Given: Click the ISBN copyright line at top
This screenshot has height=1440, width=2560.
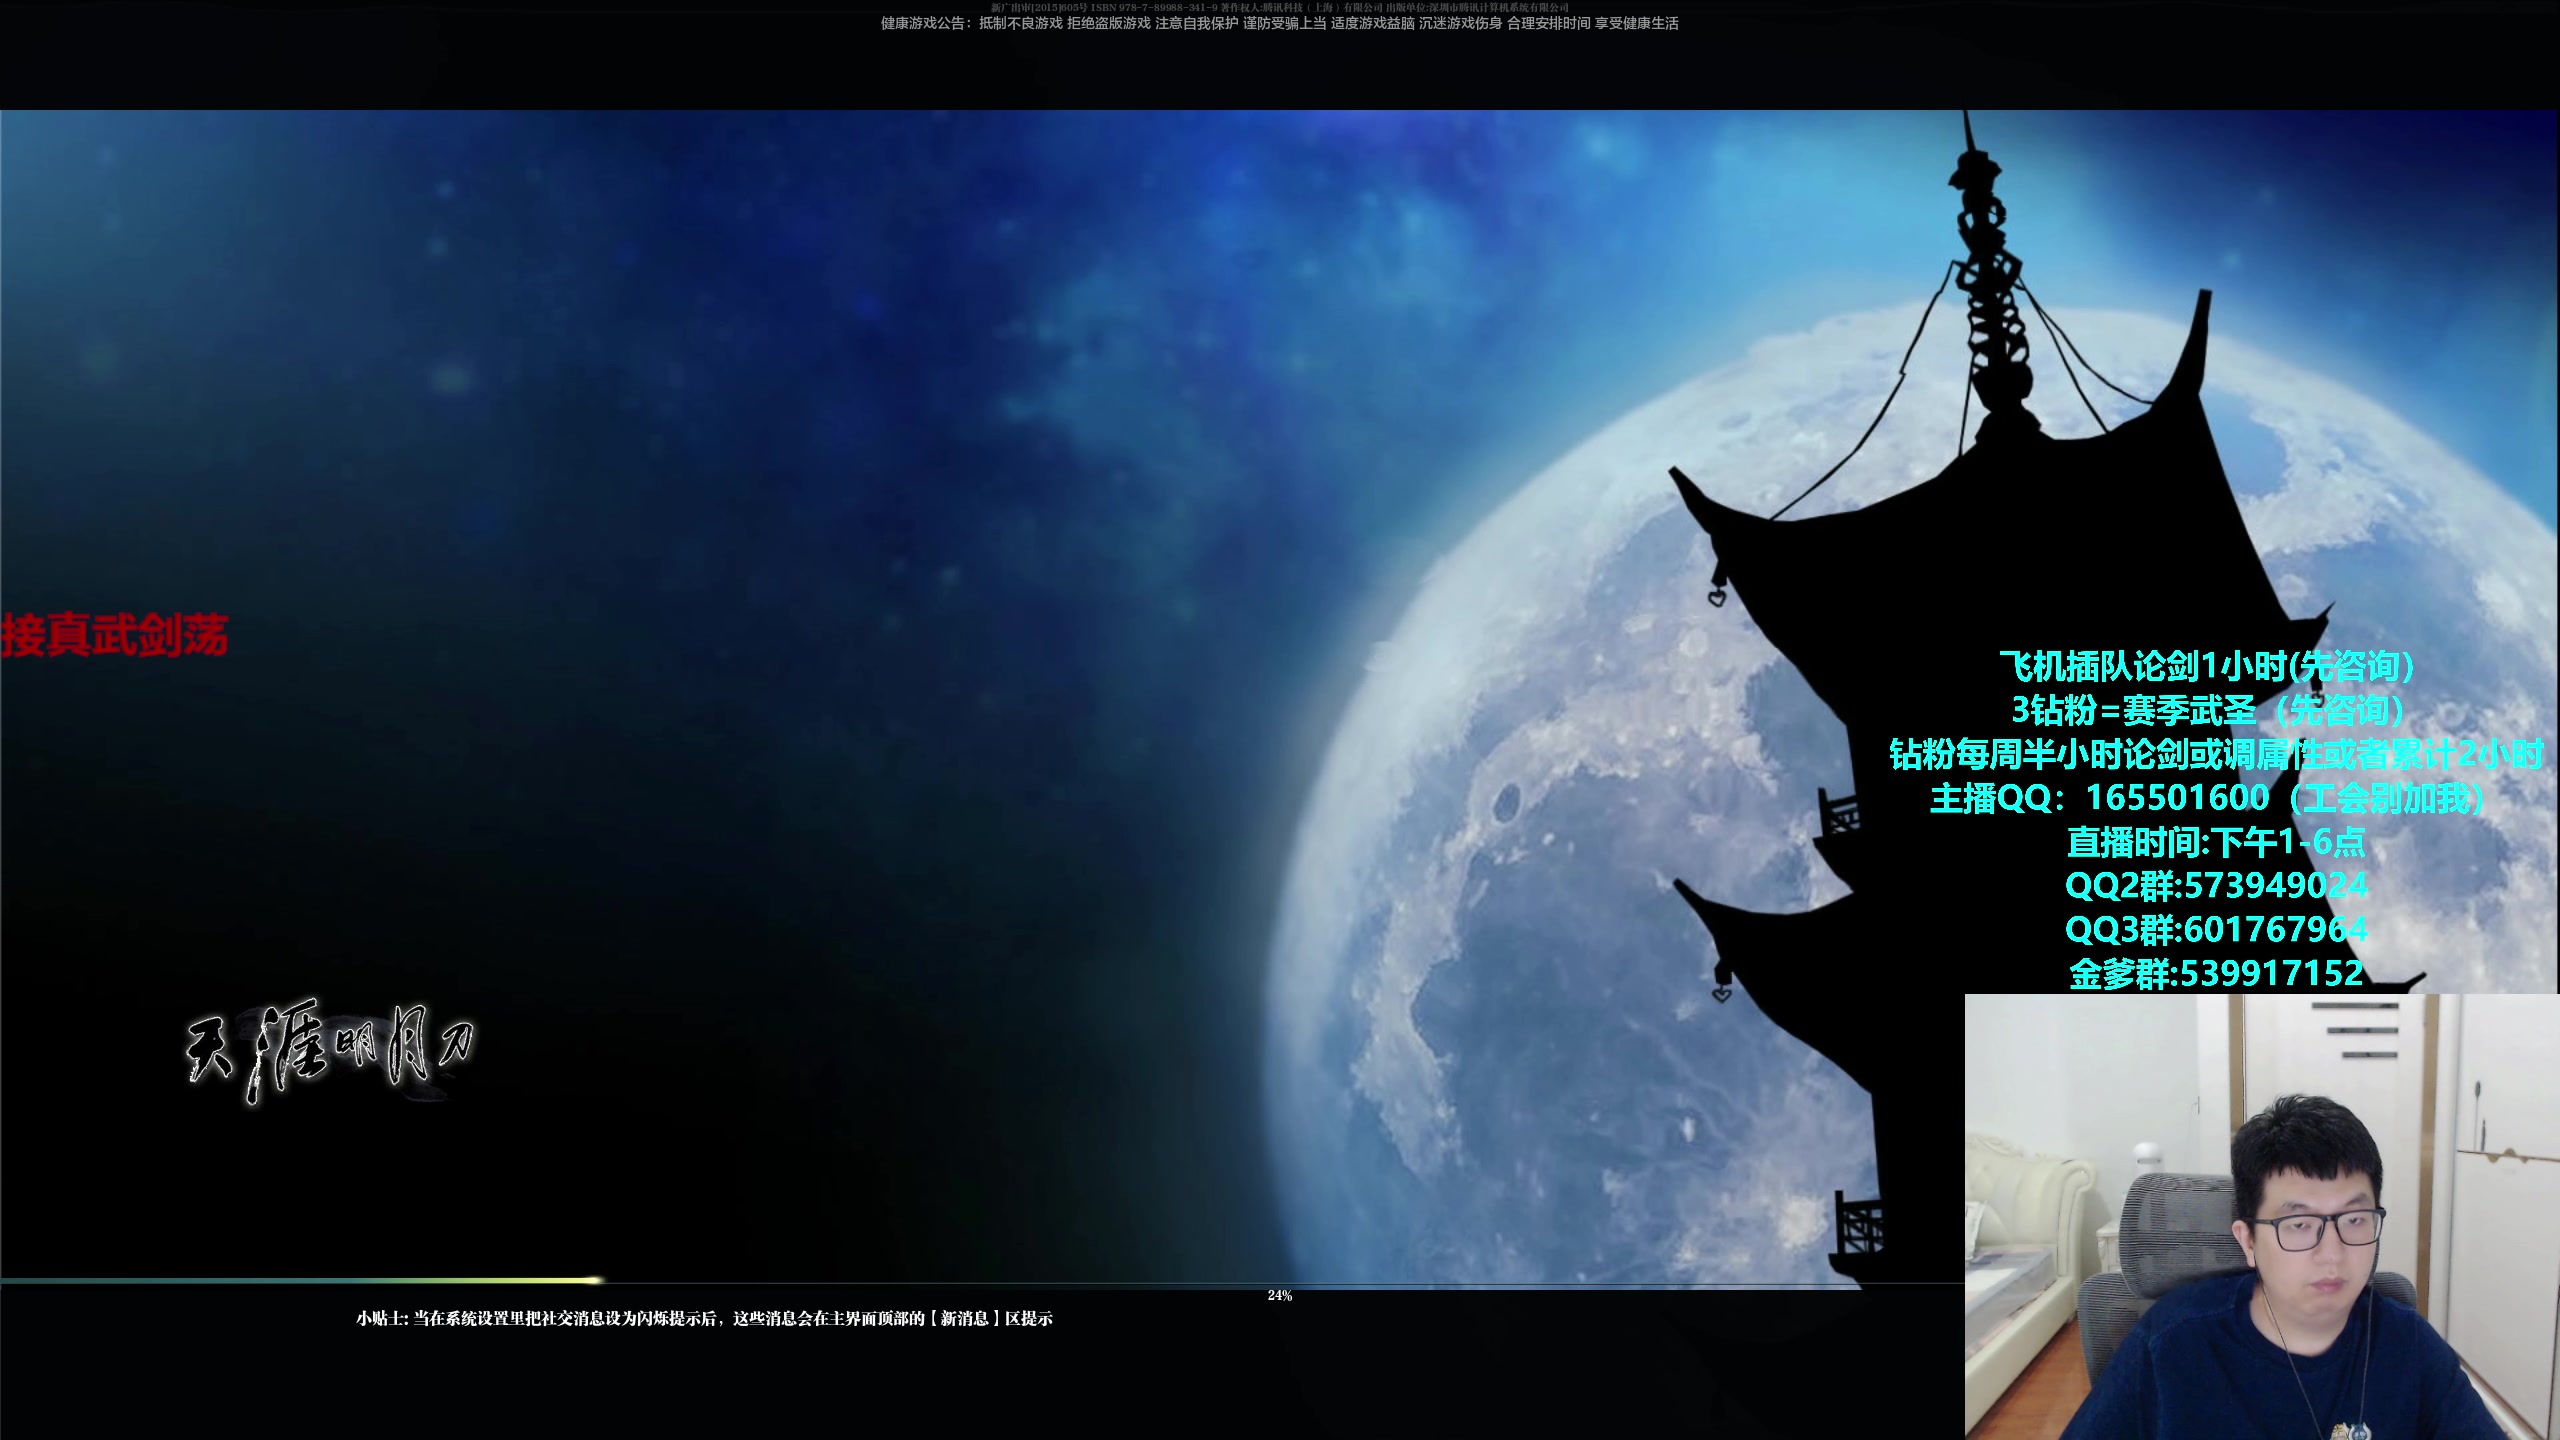Looking at the screenshot, I should point(1279,7).
